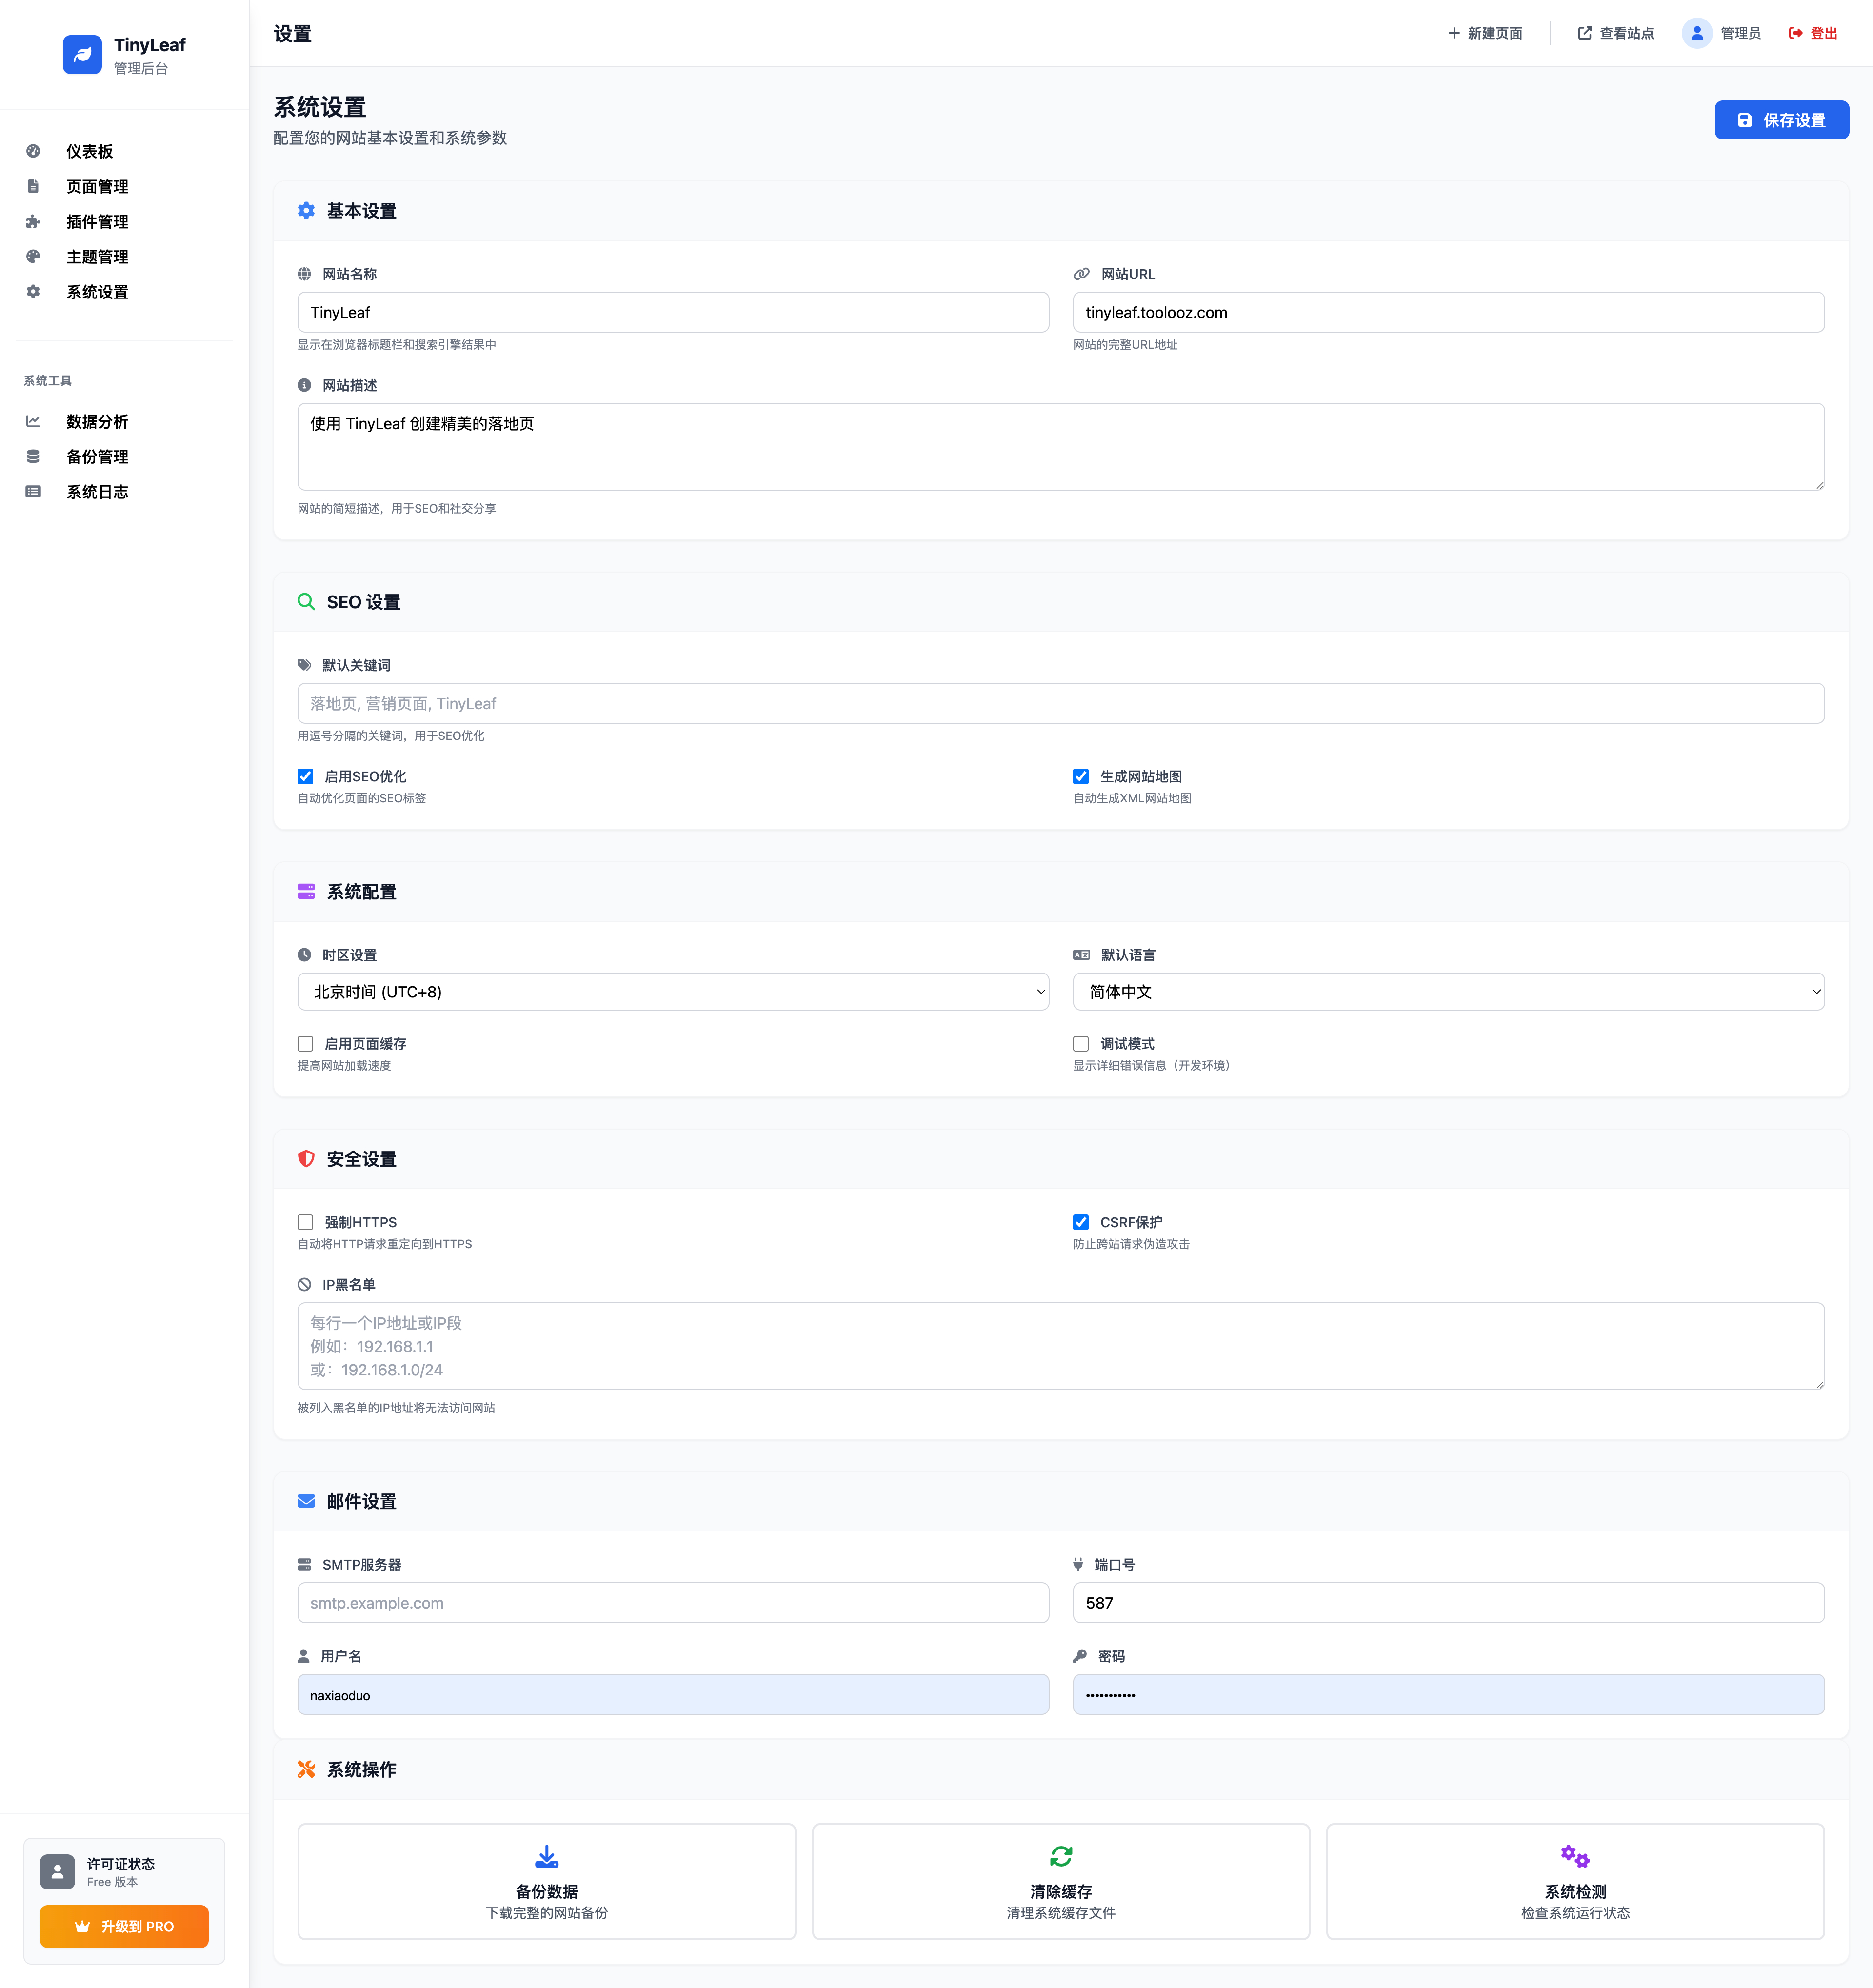The width and height of the screenshot is (1873, 1988).
Task: Click into the SMTP服务器 input field
Action: coord(673,1603)
